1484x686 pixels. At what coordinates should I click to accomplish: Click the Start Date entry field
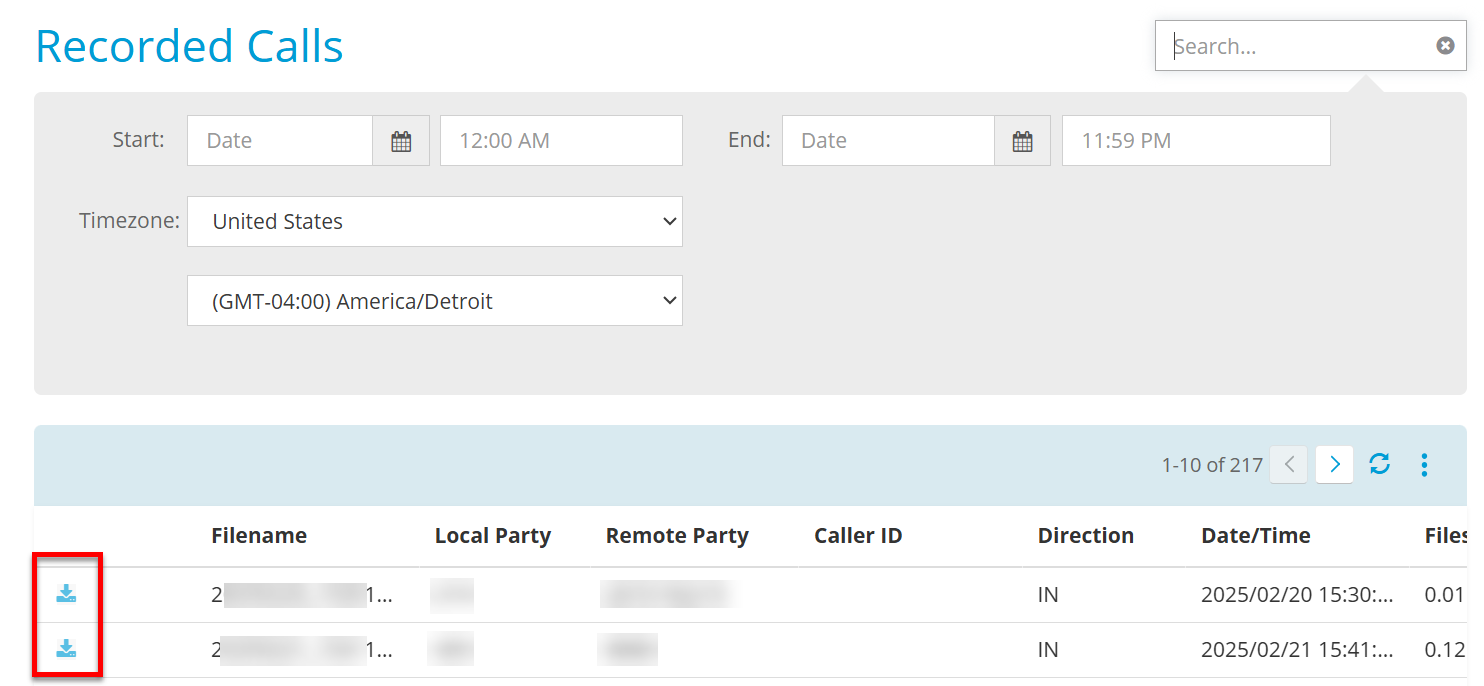(x=280, y=140)
